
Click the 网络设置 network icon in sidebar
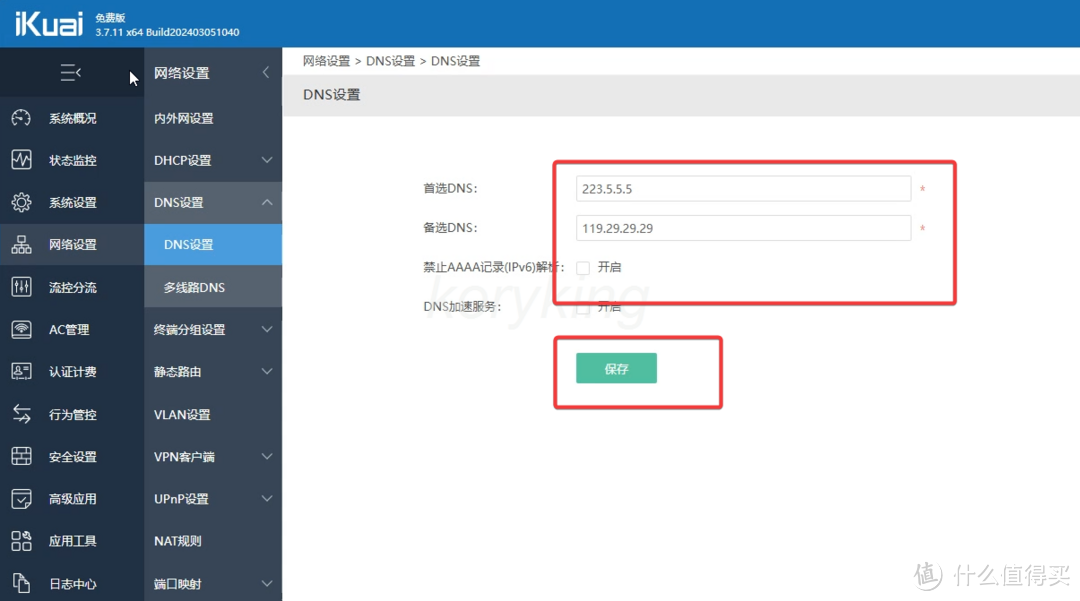point(20,244)
